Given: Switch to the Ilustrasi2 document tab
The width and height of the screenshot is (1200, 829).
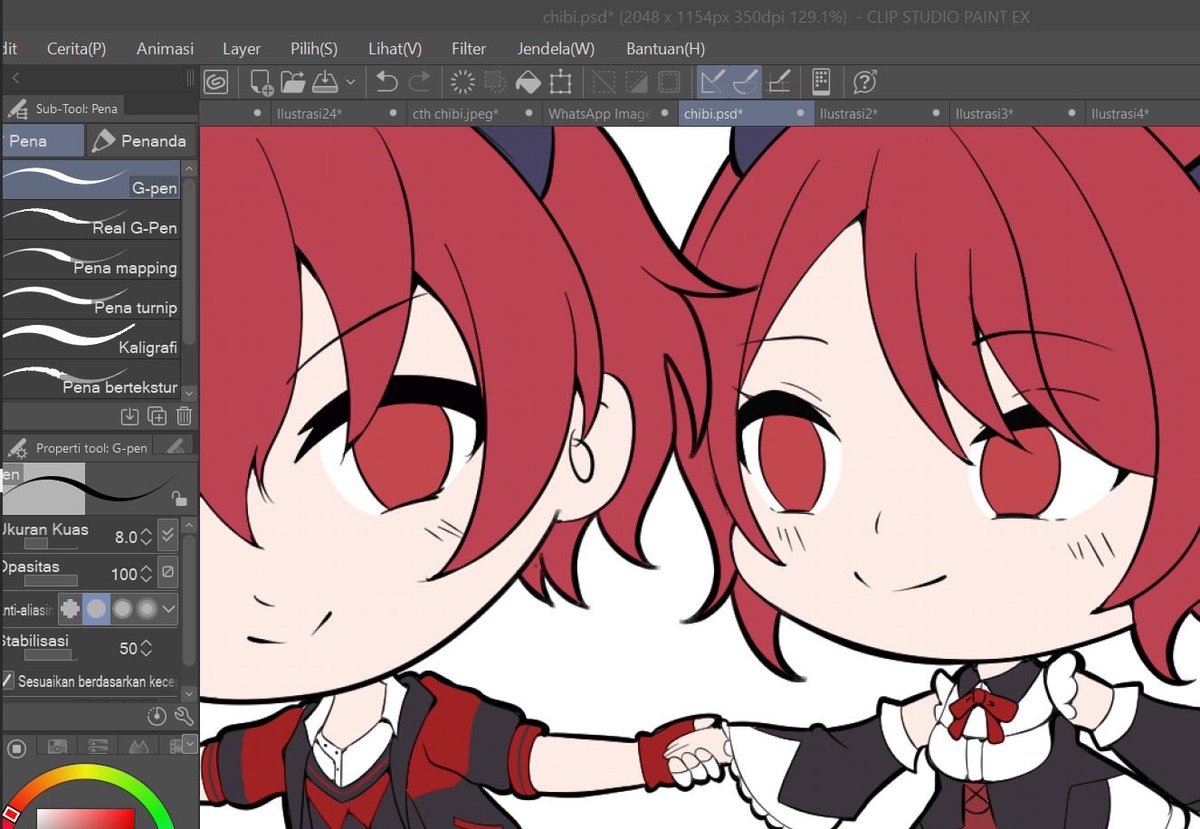Looking at the screenshot, I should pos(850,113).
